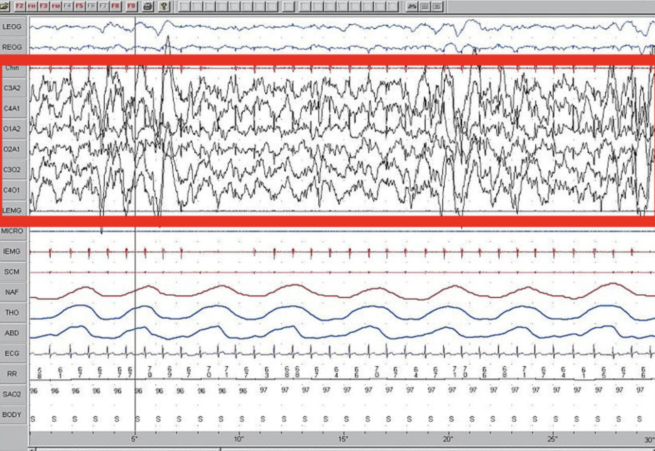Image resolution: width=655 pixels, height=451 pixels.
Task: Click the SAO2 channel label
Action: (13, 394)
